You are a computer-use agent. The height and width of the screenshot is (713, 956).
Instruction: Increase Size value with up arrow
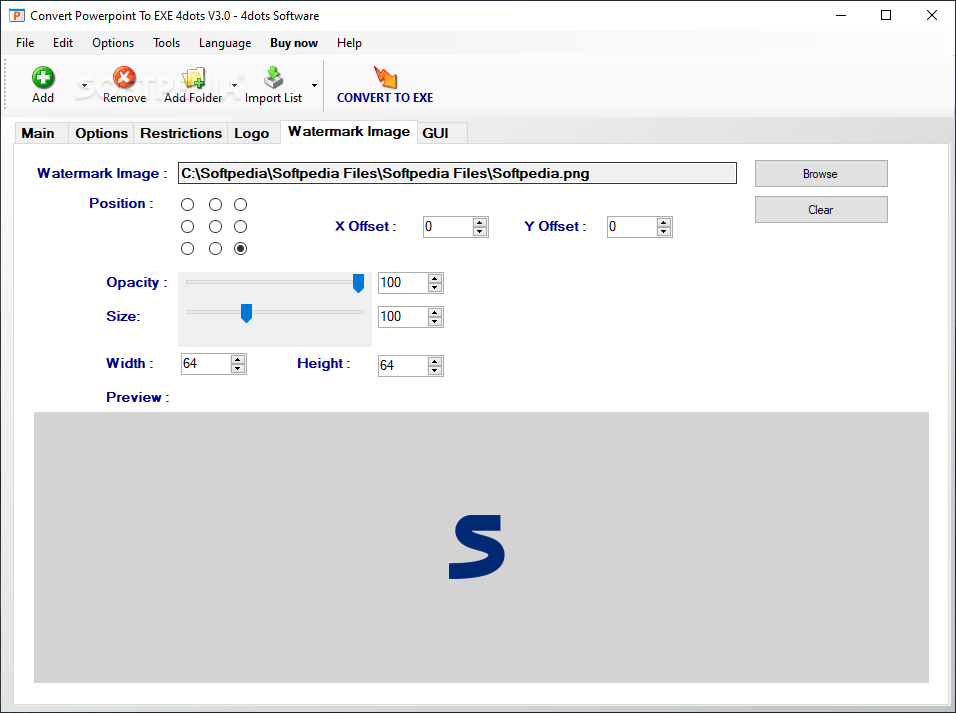tap(435, 312)
